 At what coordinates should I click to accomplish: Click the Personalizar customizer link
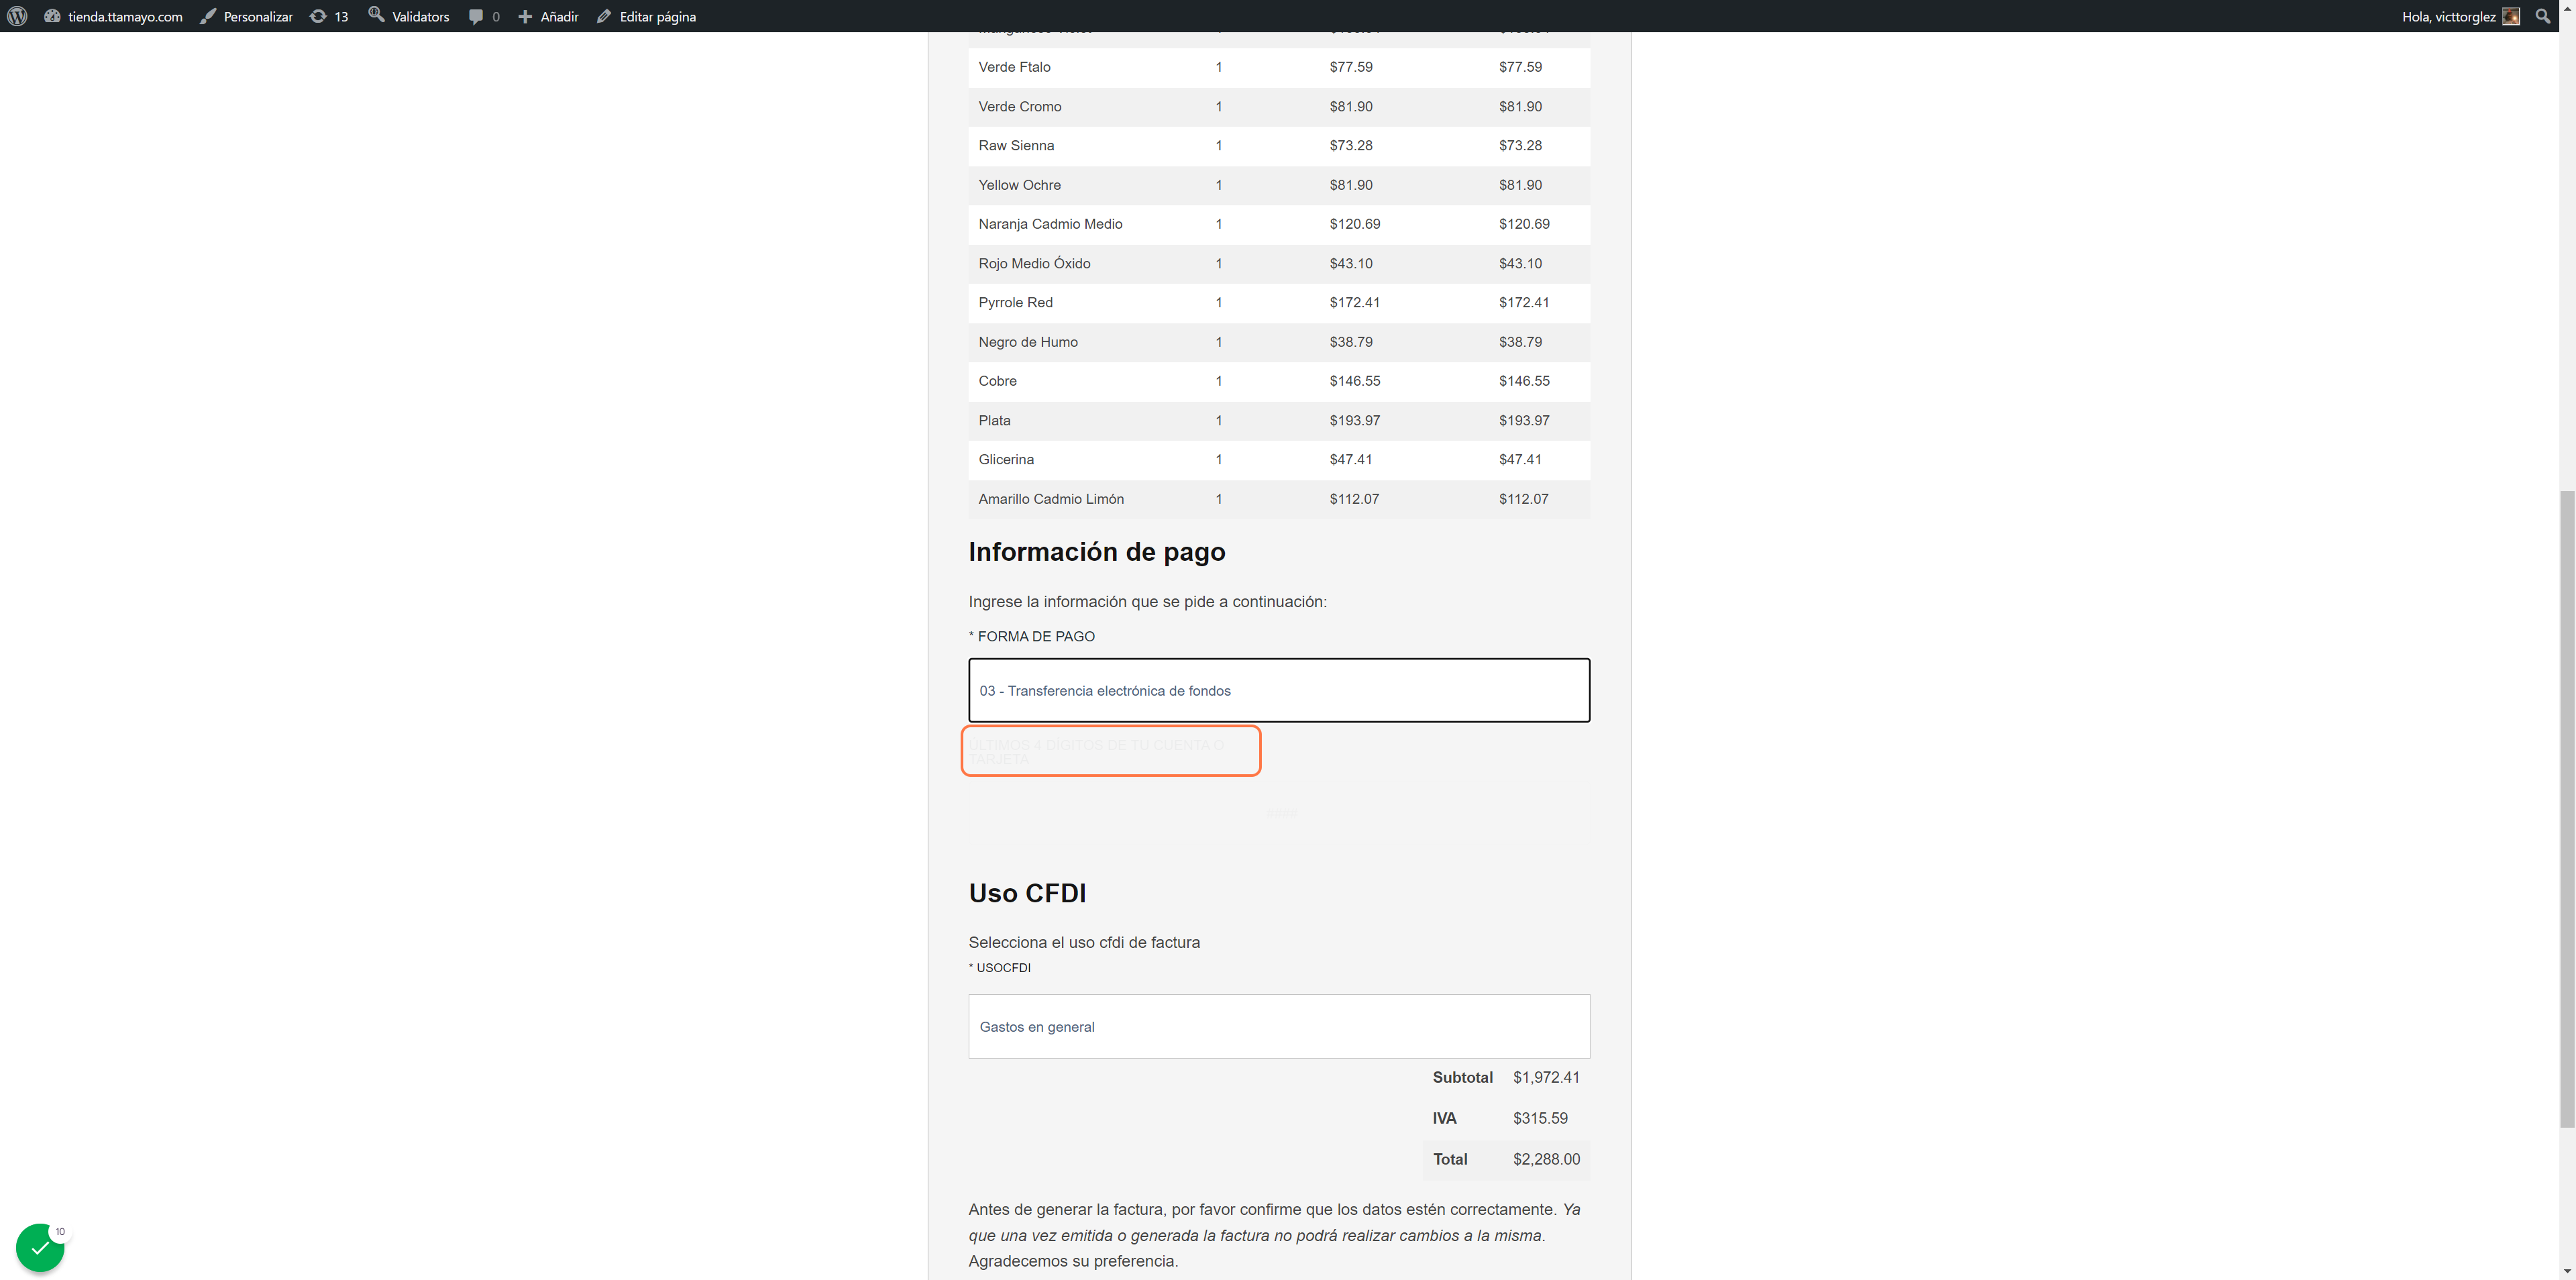tap(246, 16)
